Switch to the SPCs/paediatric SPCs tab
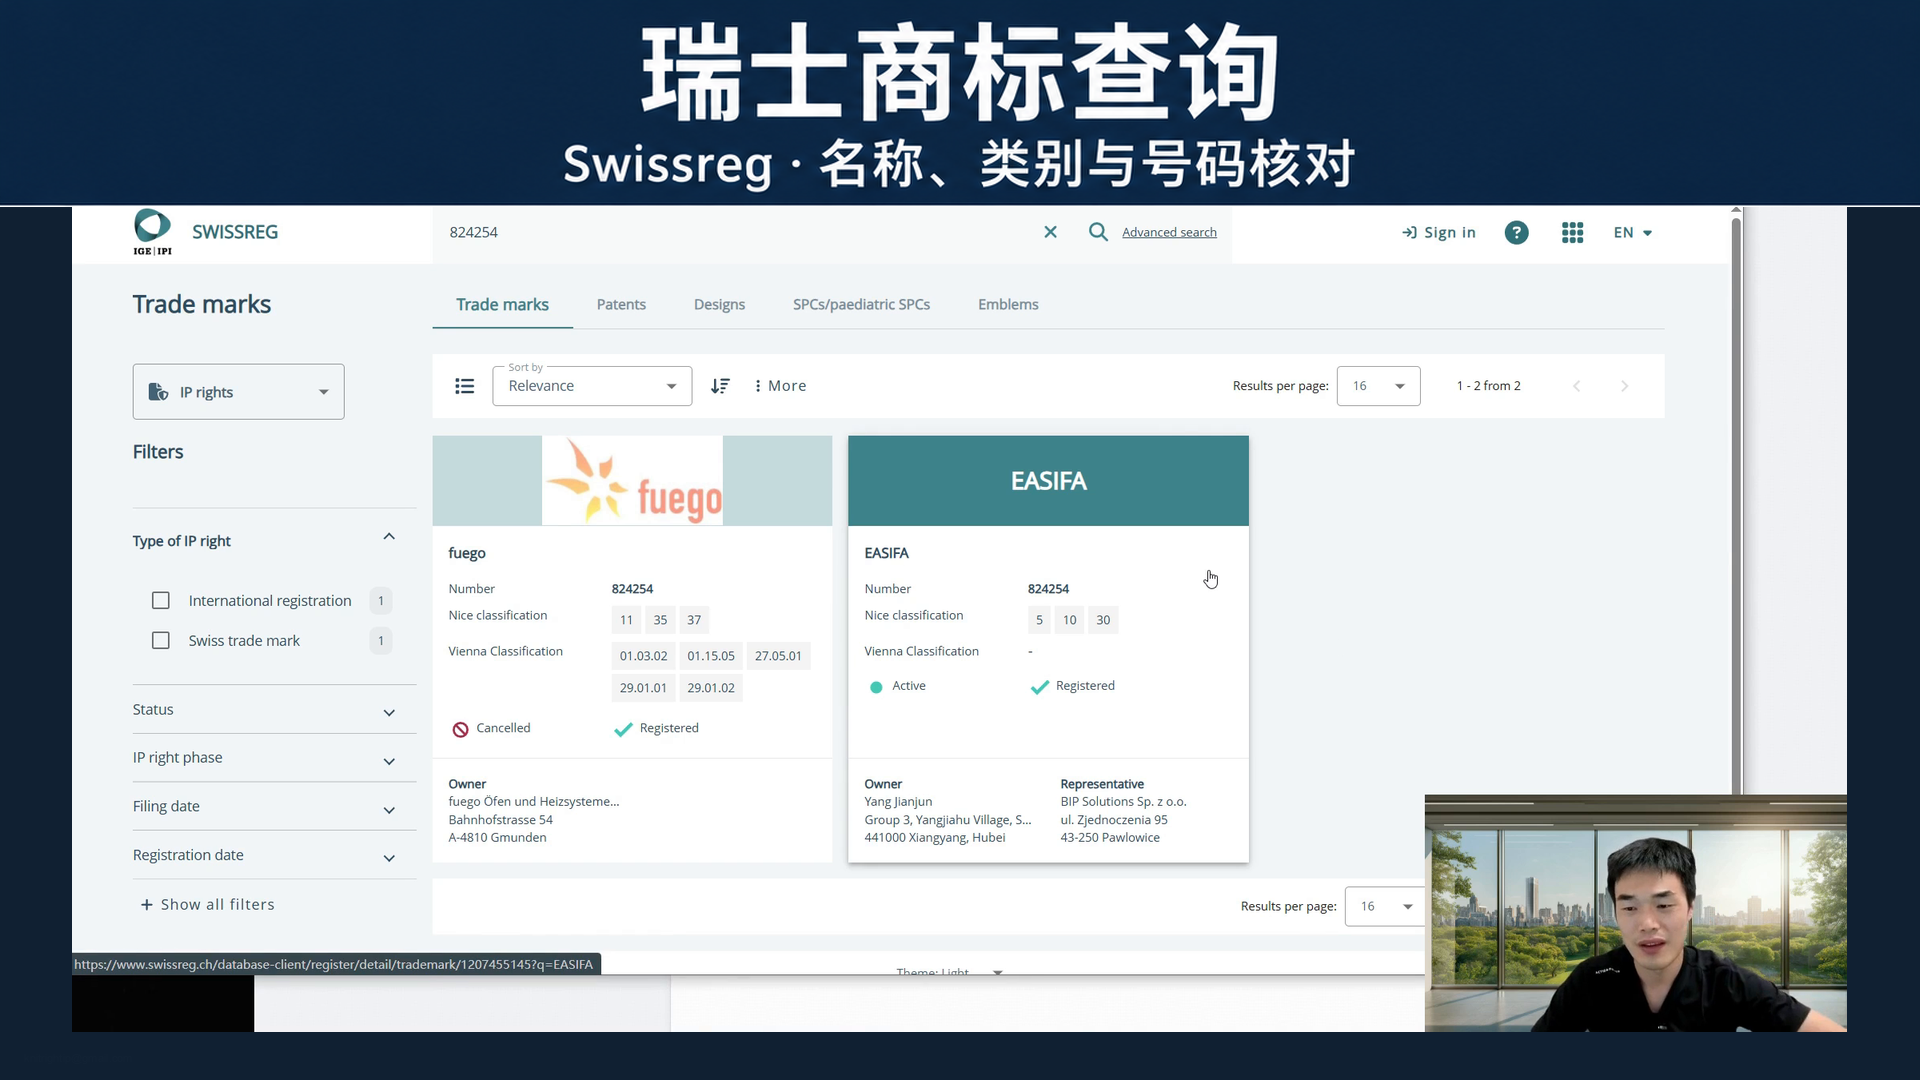Viewport: 1920px width, 1080px height. point(861,304)
